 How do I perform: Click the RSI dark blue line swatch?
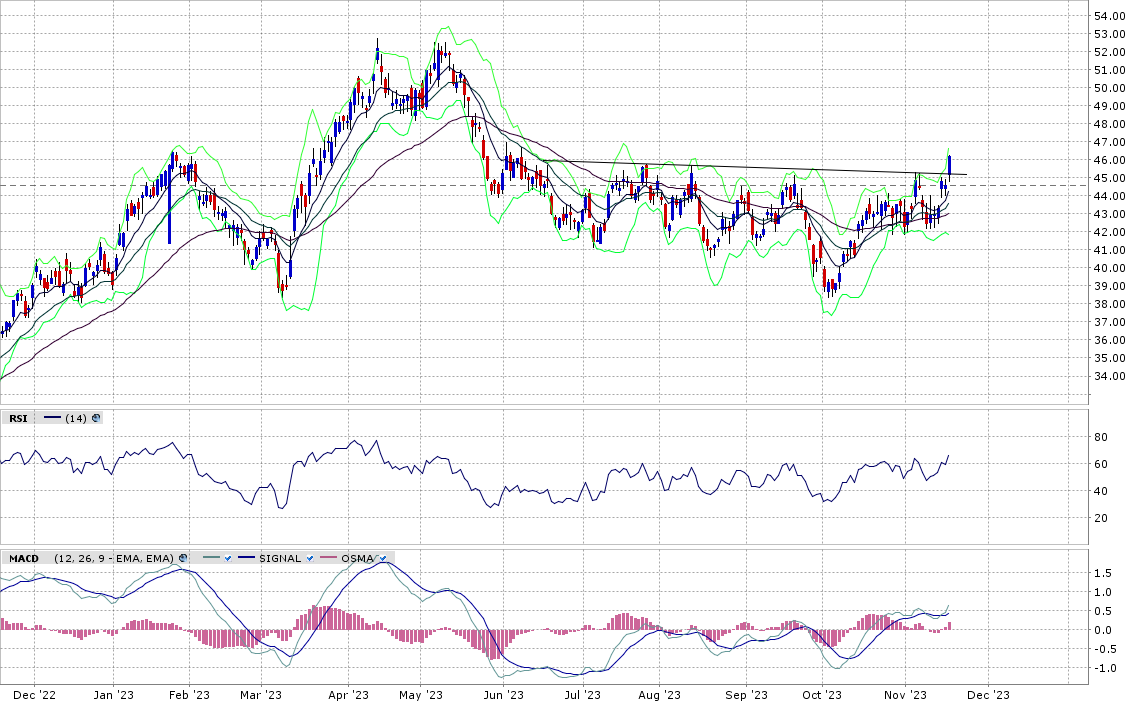tap(52, 418)
